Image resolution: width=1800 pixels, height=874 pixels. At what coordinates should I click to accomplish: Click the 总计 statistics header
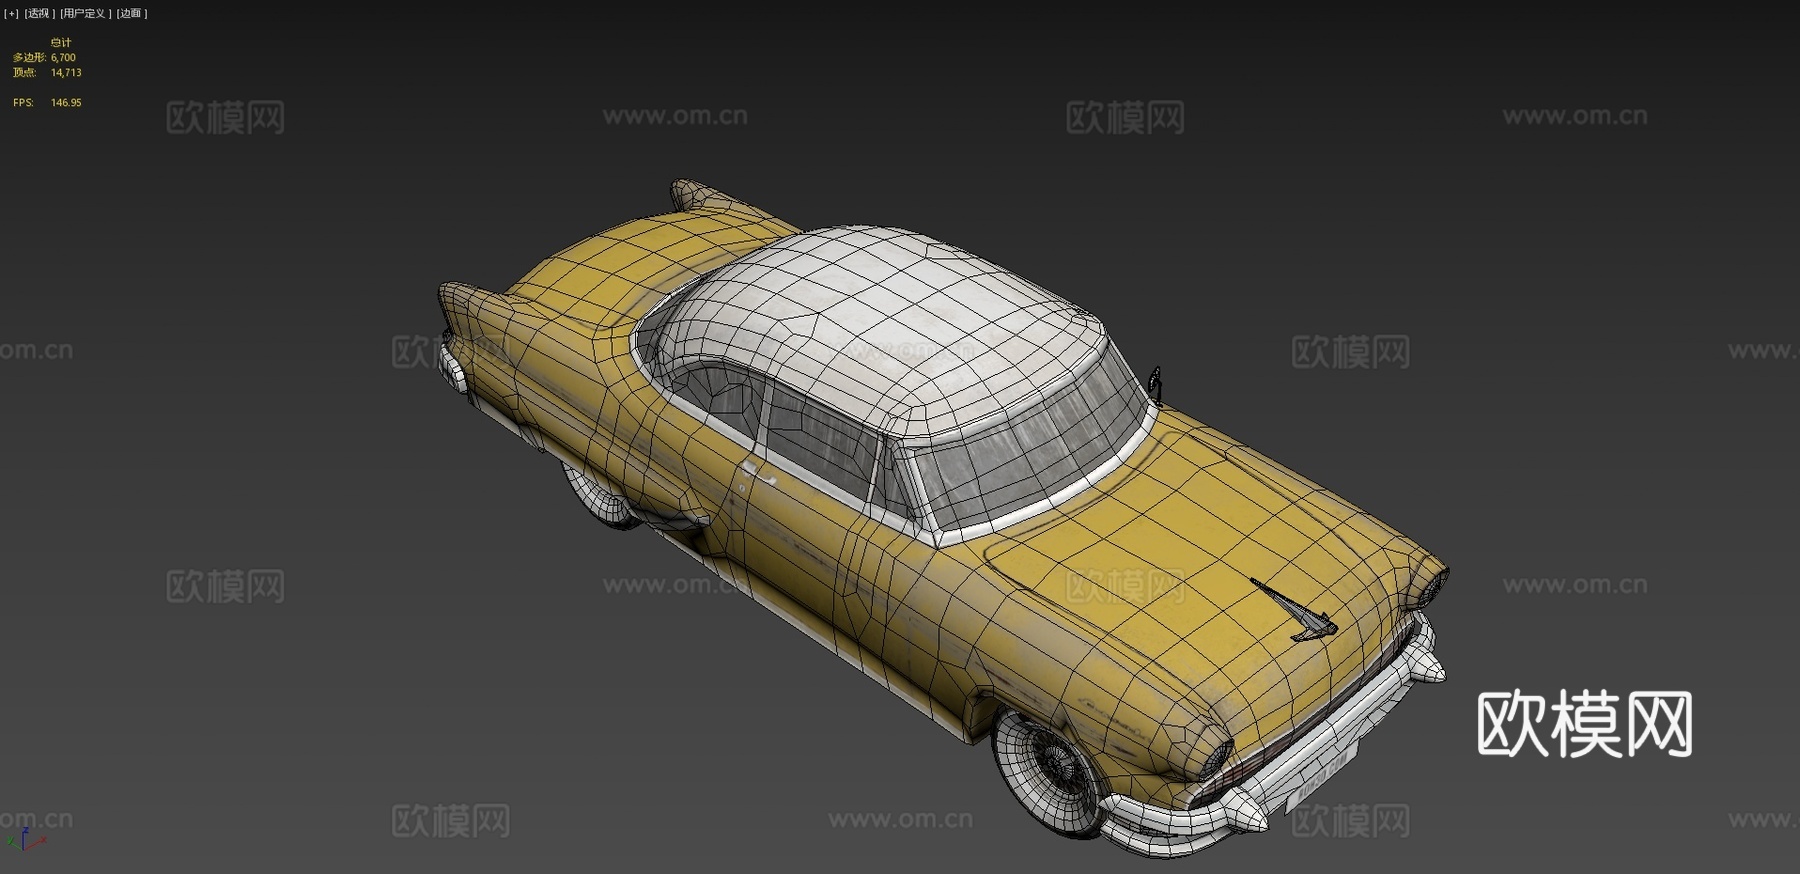tap(61, 43)
